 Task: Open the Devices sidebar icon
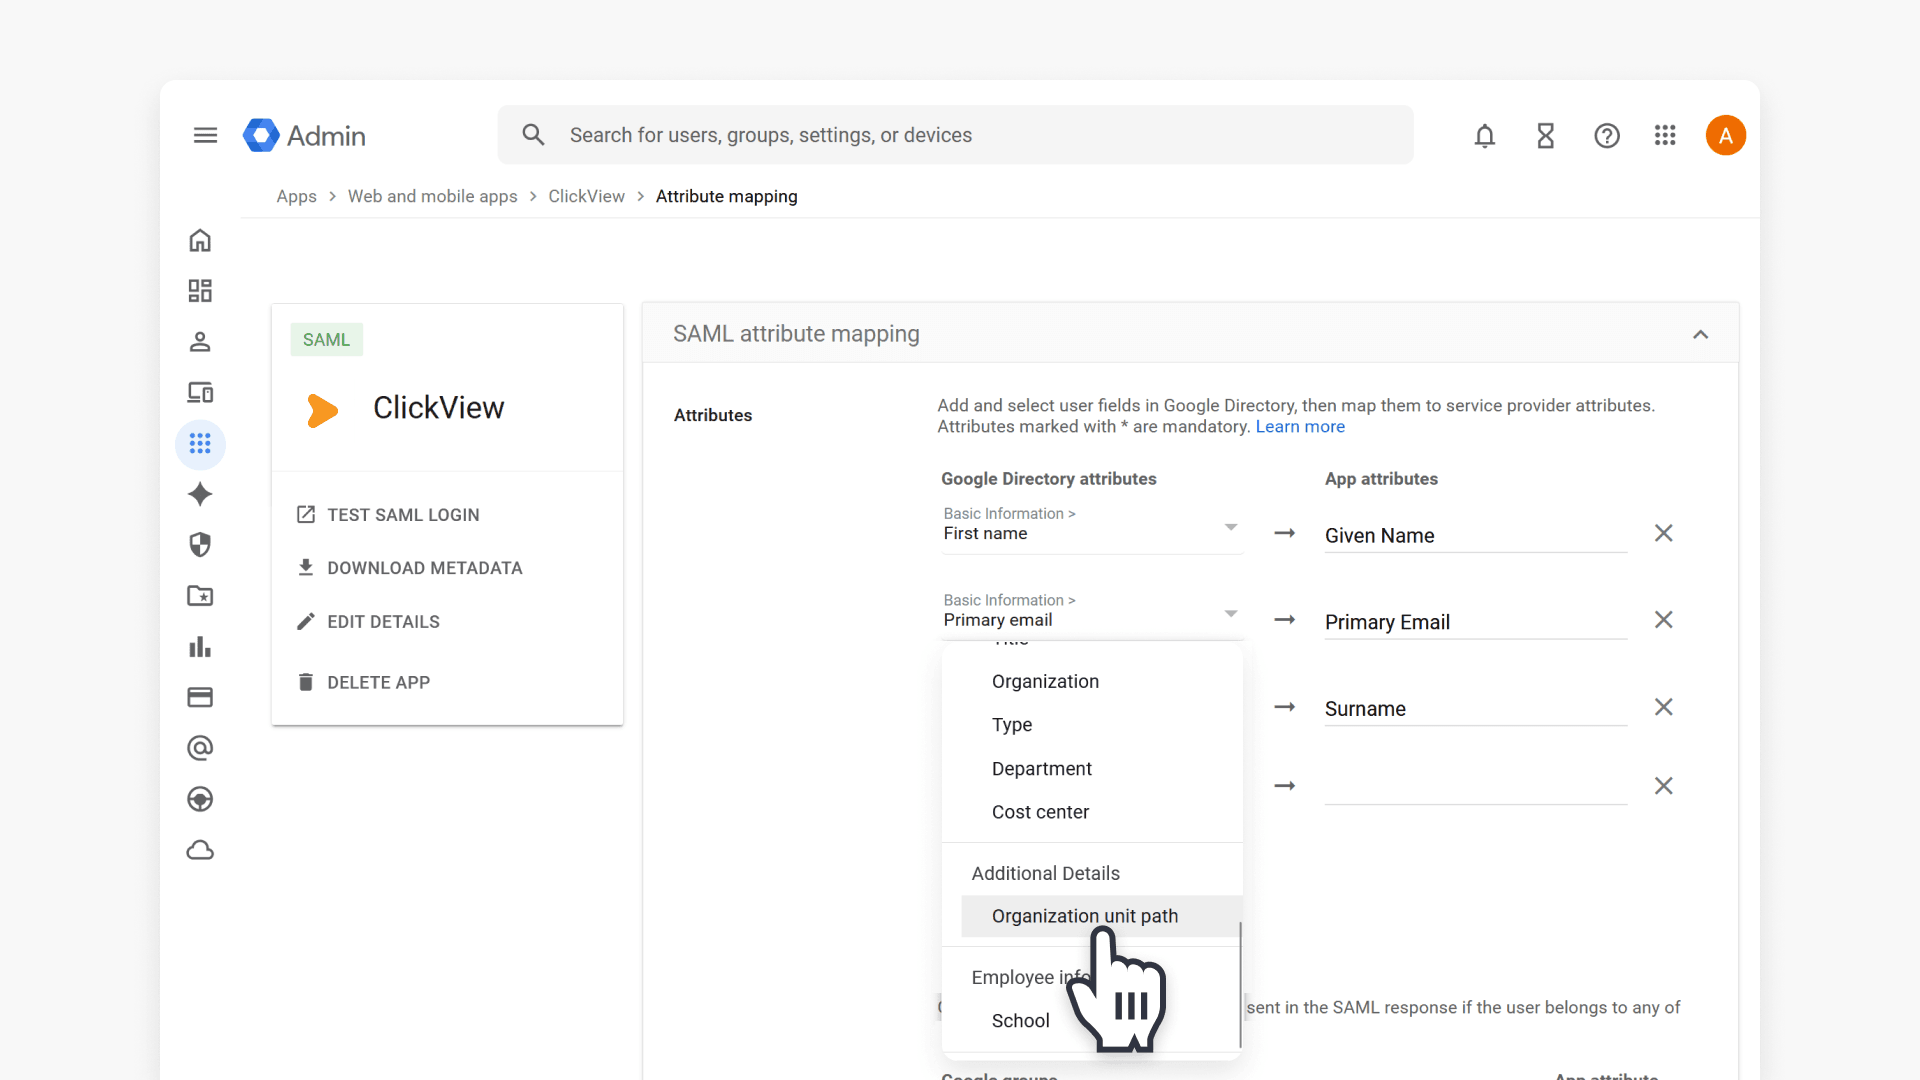click(200, 393)
